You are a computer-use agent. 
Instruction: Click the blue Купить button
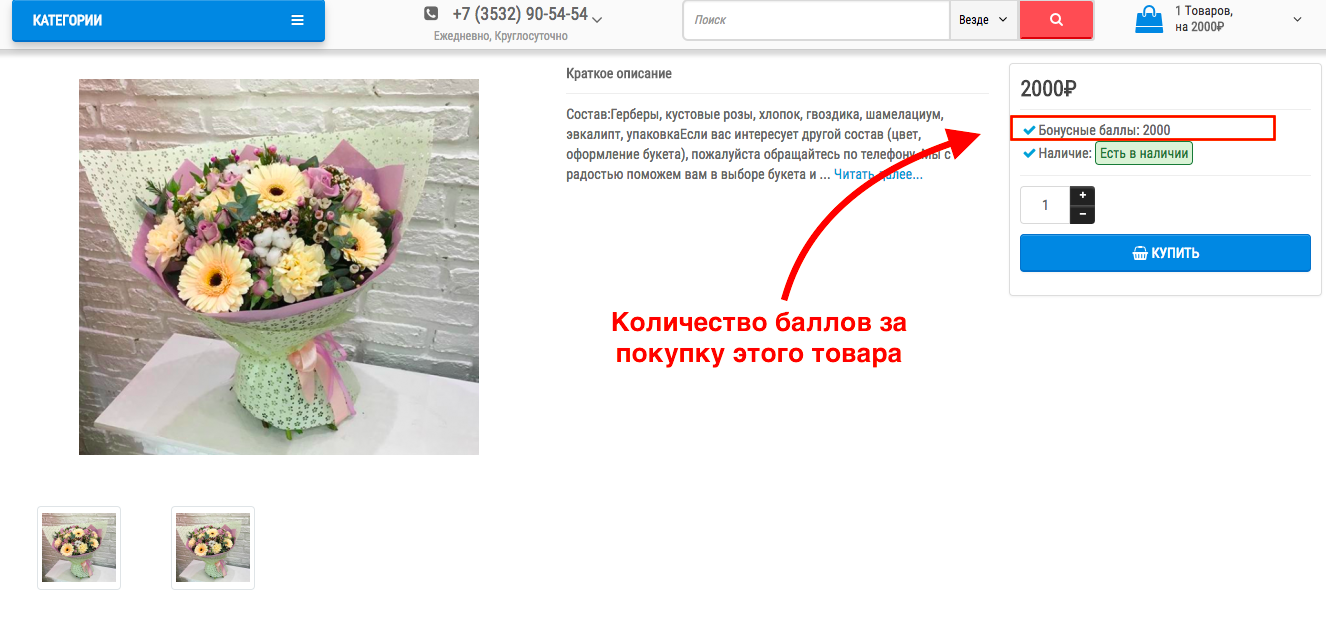coord(1165,253)
